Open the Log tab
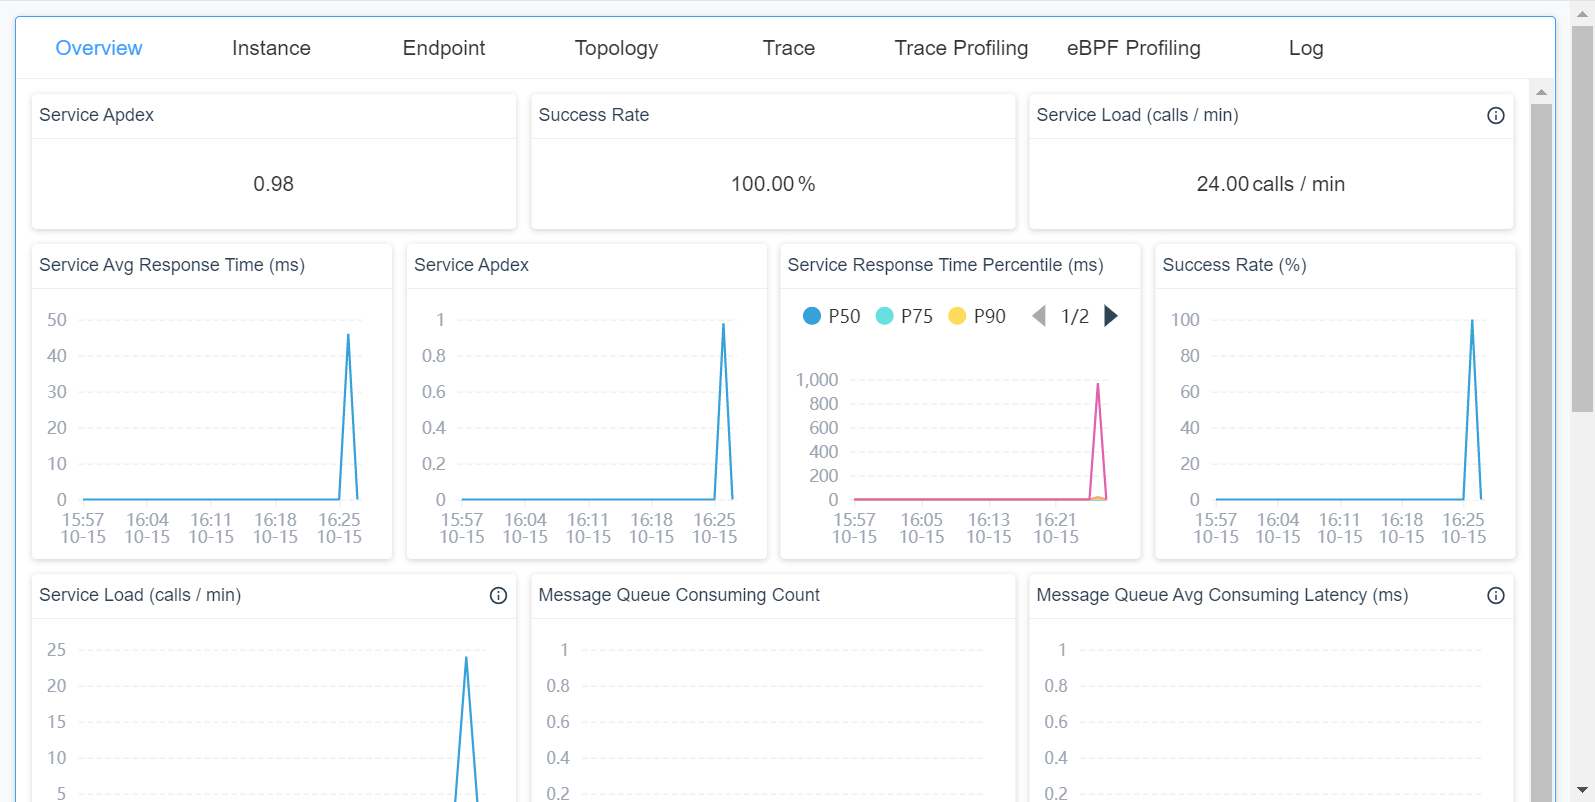1595x802 pixels. tap(1306, 48)
